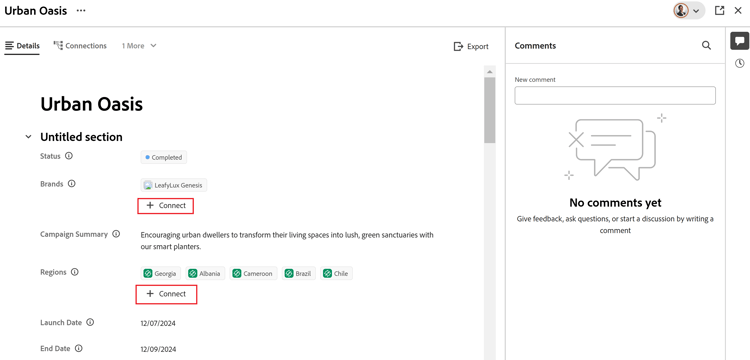Click the info icon next to Launch Date
This screenshot has height=360, width=750.
[90, 322]
